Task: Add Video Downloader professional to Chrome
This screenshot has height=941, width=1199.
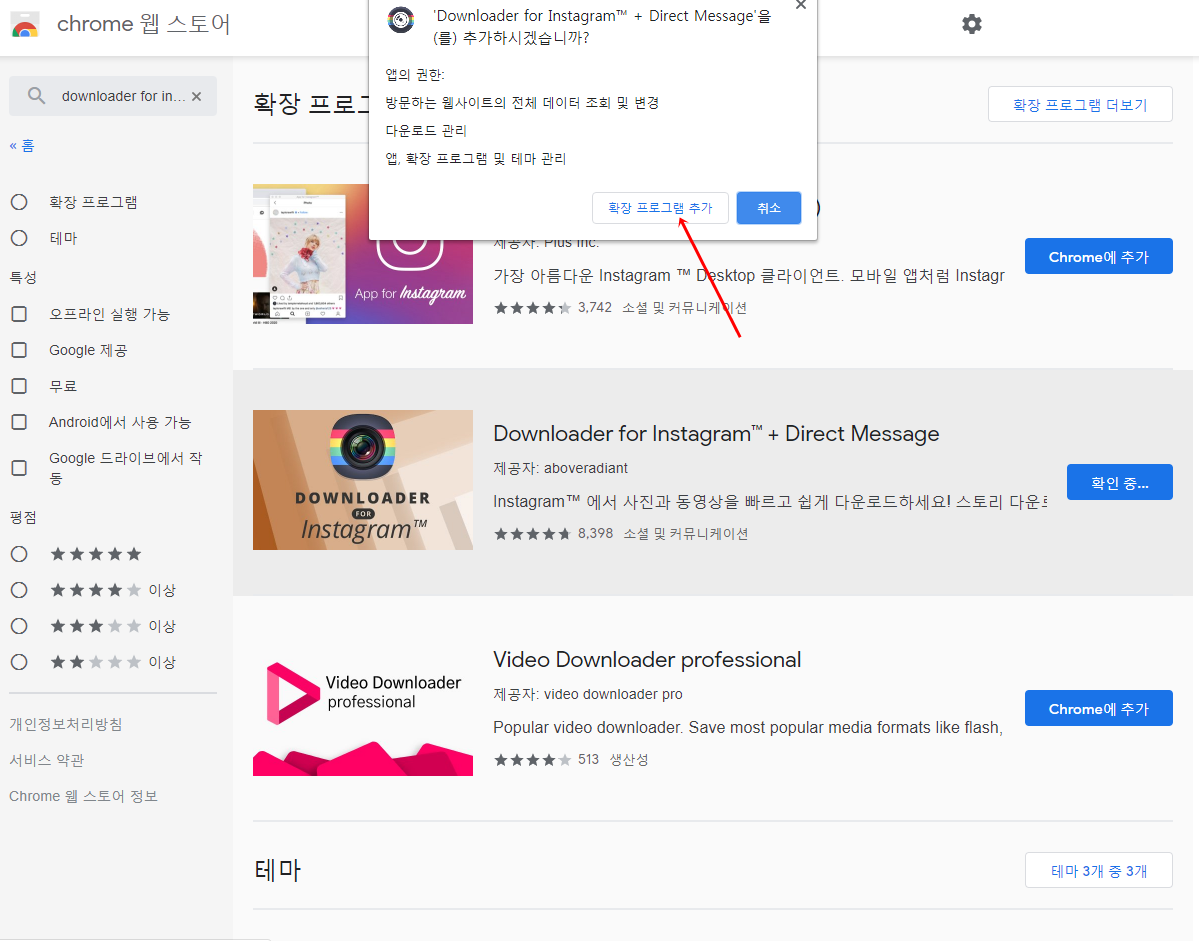Action: 1098,709
